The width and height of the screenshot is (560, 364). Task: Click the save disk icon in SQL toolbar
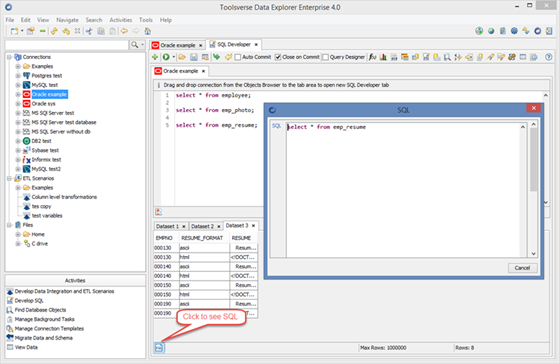click(194, 57)
